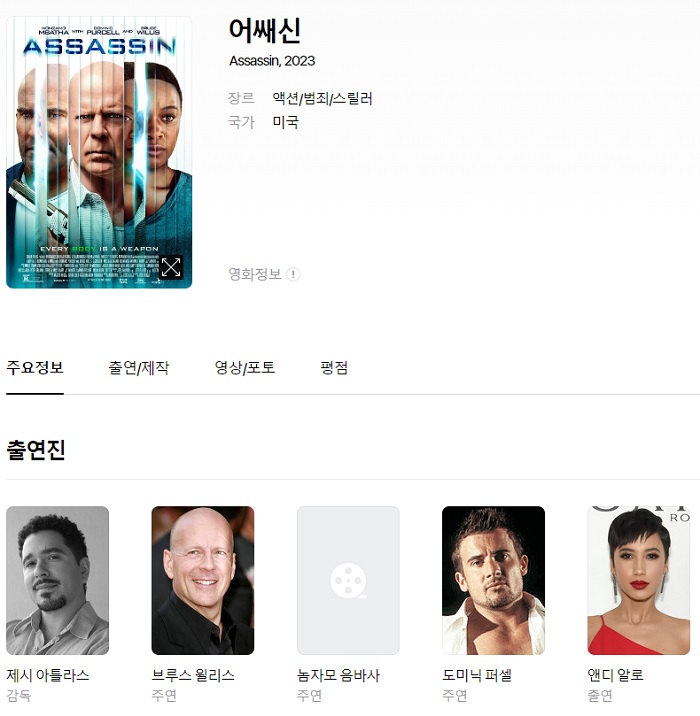This screenshot has height=716, width=700.
Task: Open 제시 아틀라스 director photo
Action: [58, 580]
